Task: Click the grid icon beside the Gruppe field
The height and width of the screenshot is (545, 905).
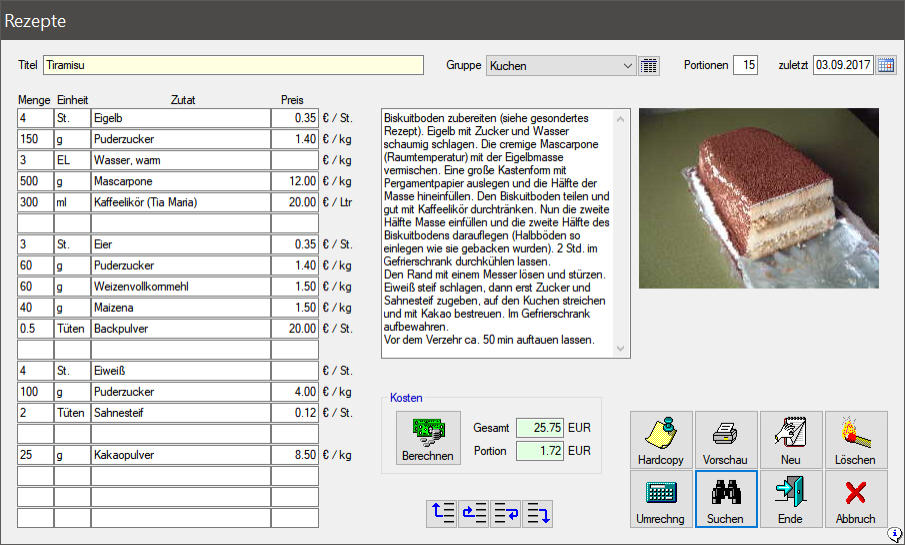Action: (649, 65)
